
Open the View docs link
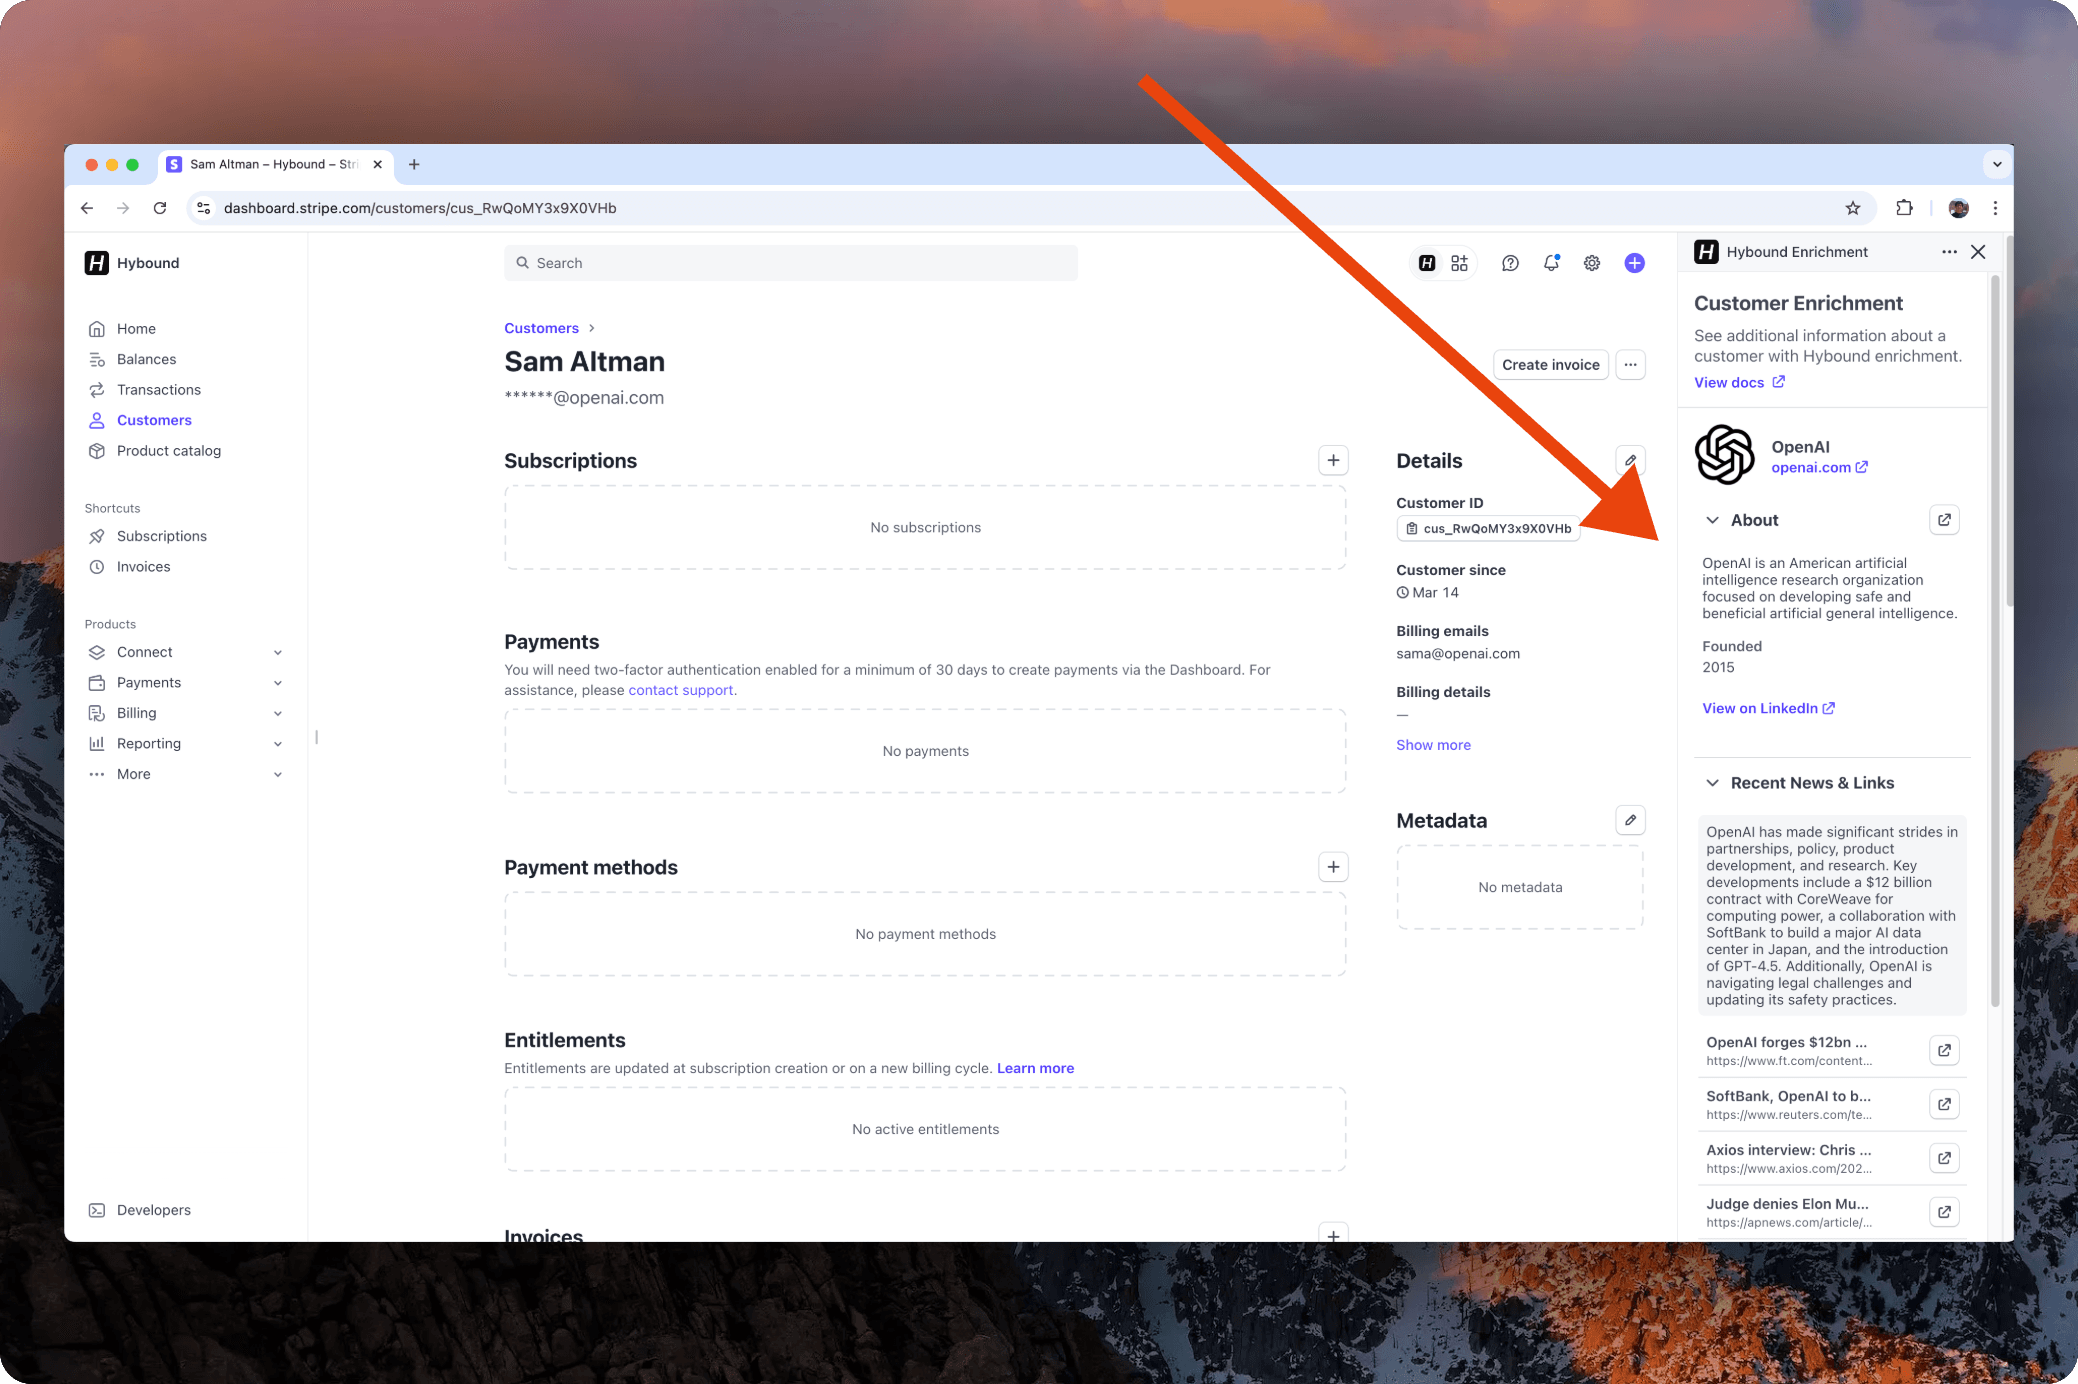pos(1739,382)
